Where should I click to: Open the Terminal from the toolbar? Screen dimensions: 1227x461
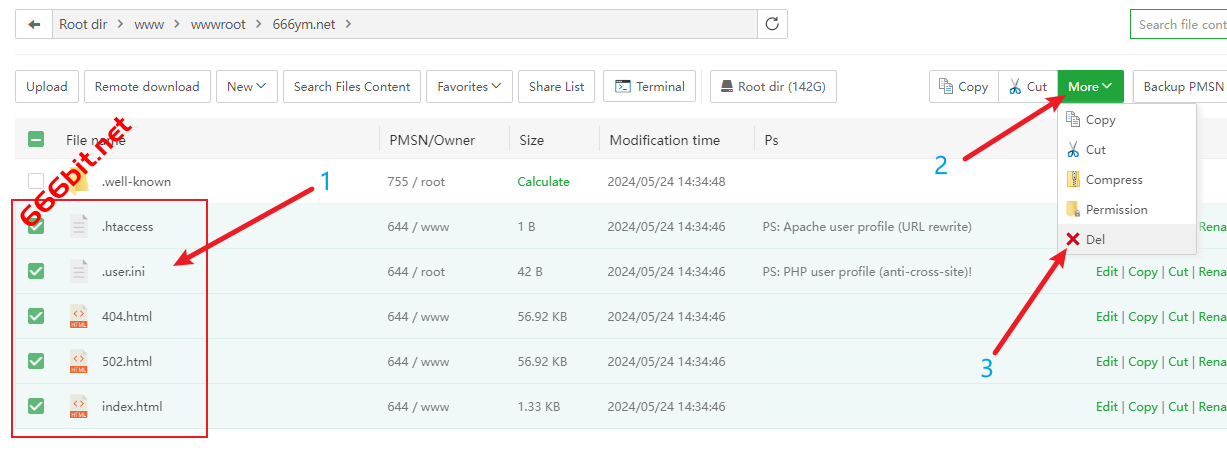click(650, 87)
